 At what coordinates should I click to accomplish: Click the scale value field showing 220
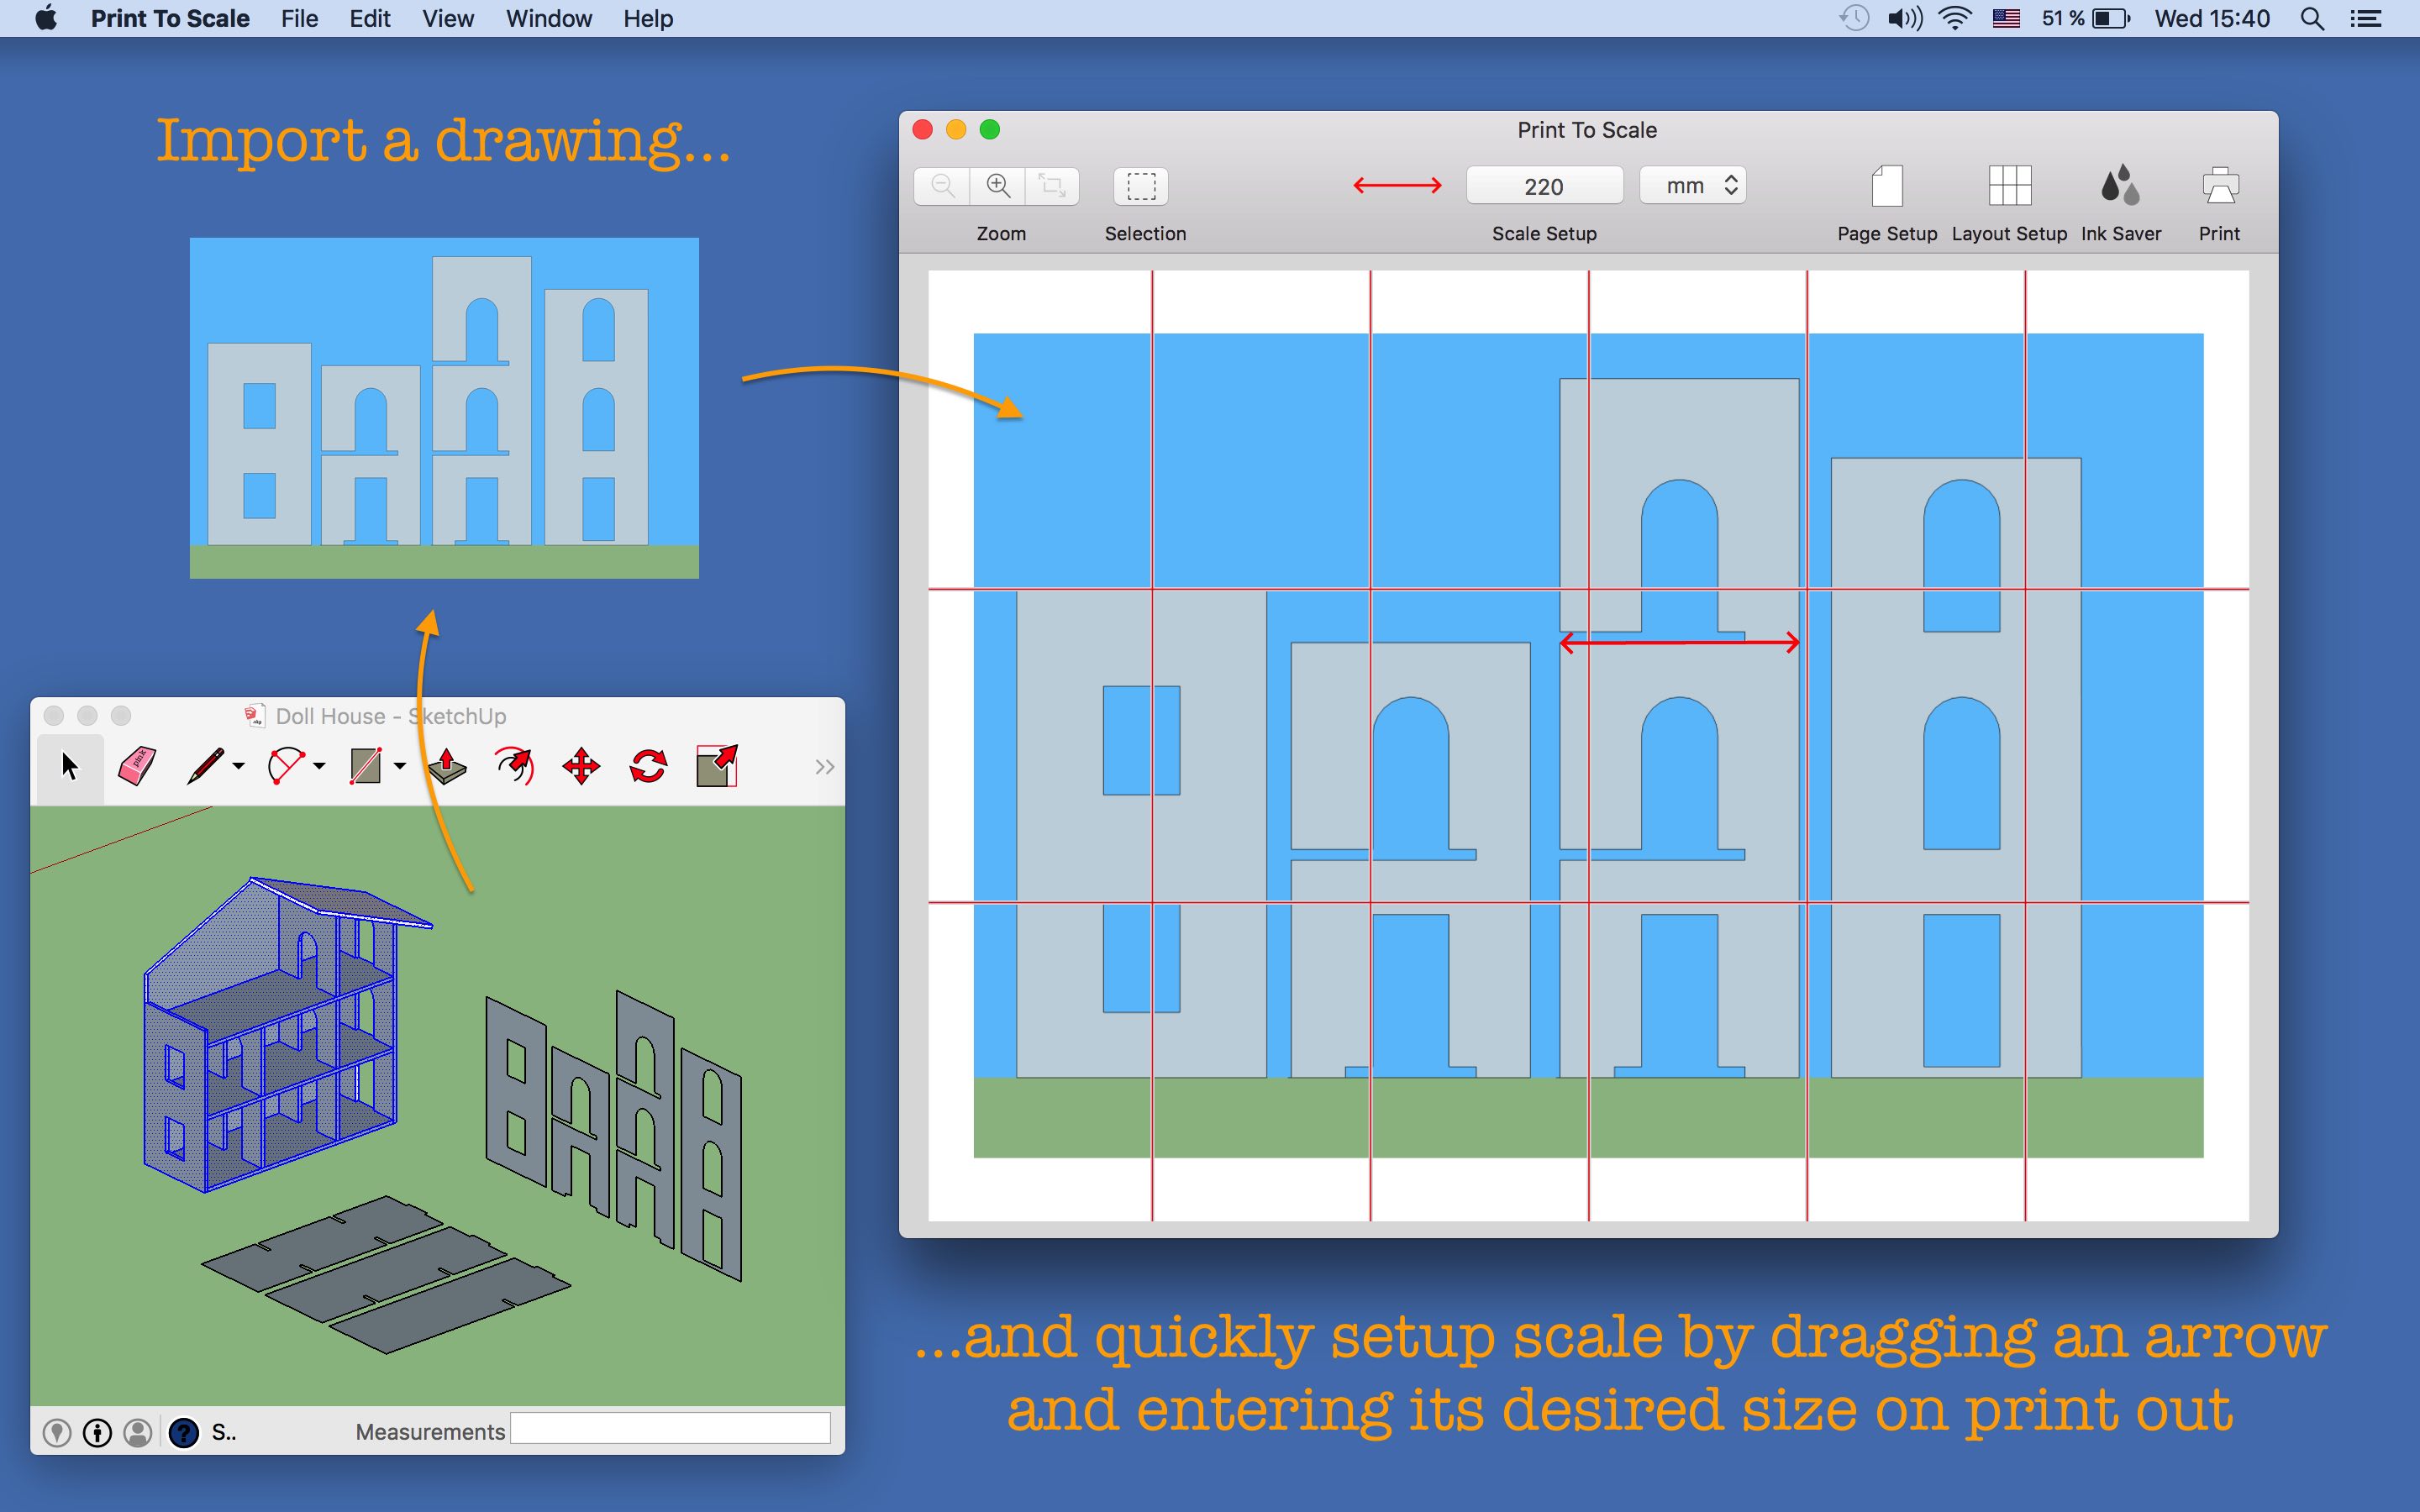coord(1543,186)
